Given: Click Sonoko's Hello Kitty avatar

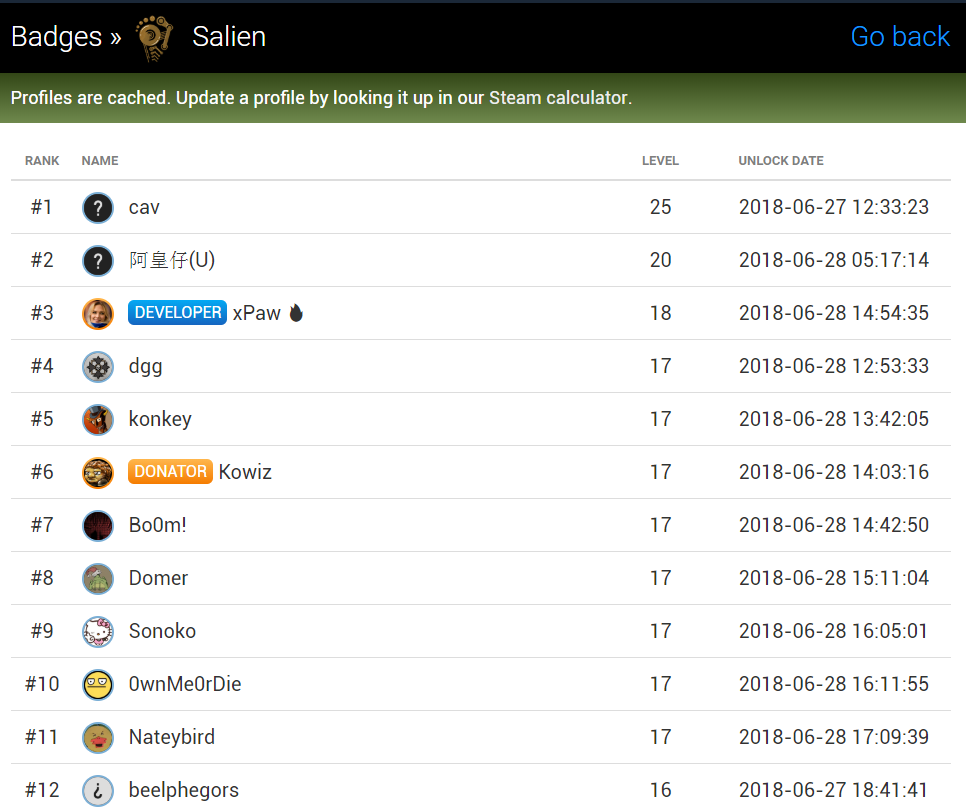Looking at the screenshot, I should [x=98, y=631].
